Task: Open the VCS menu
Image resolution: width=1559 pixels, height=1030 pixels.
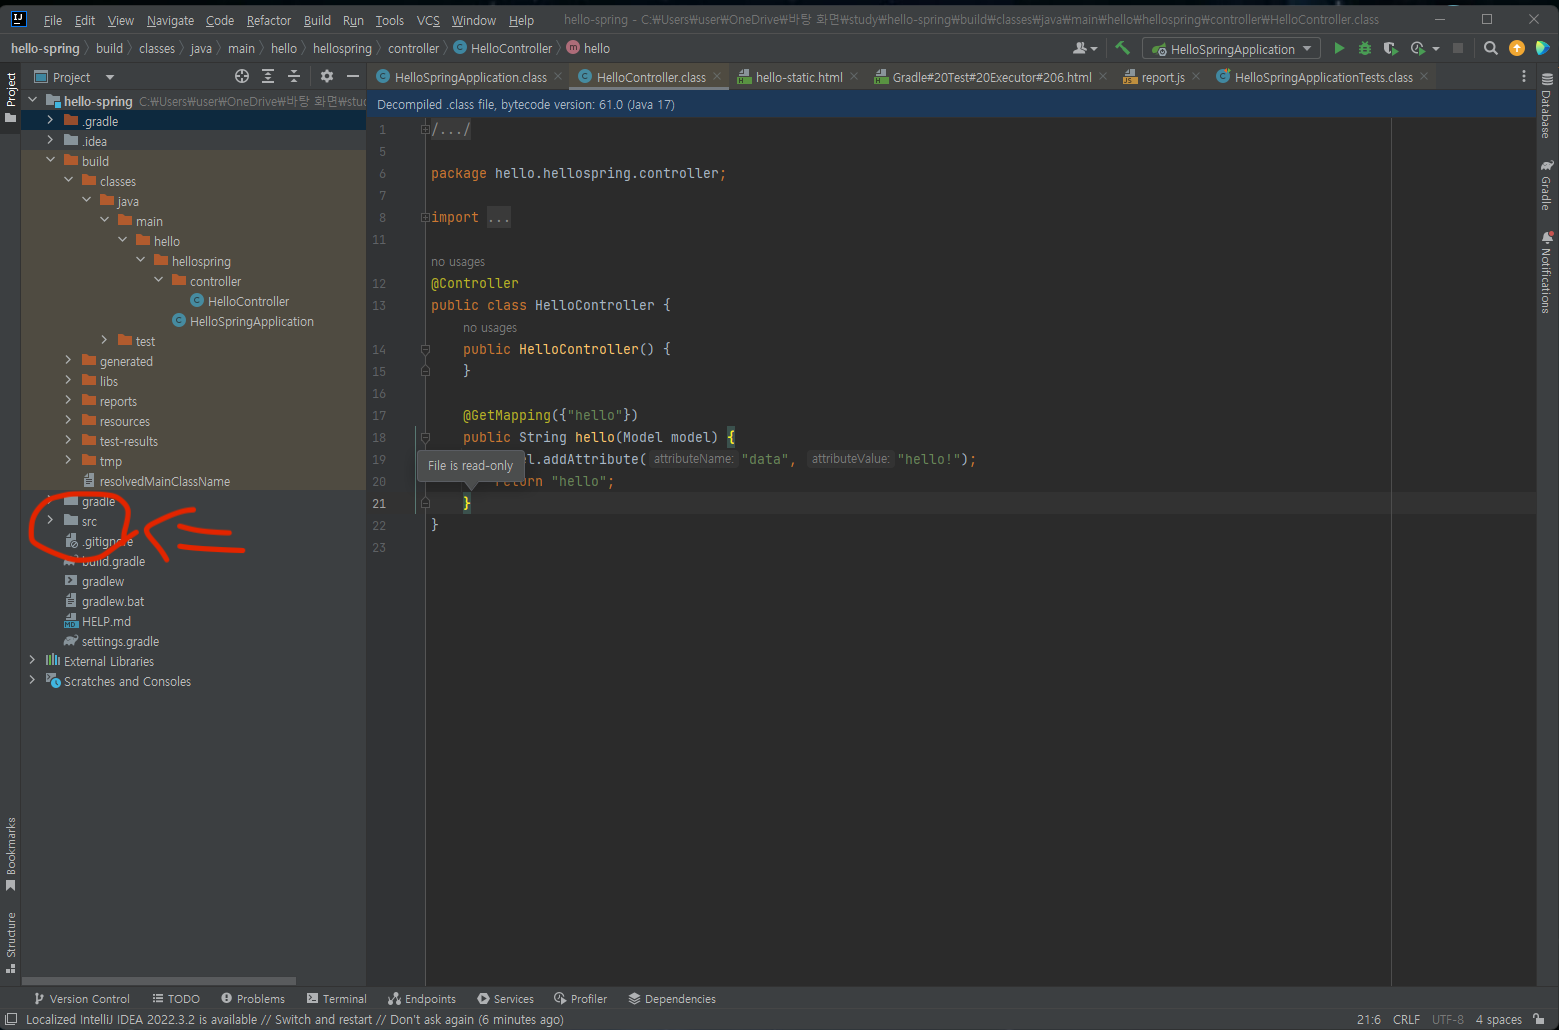Action: (428, 20)
